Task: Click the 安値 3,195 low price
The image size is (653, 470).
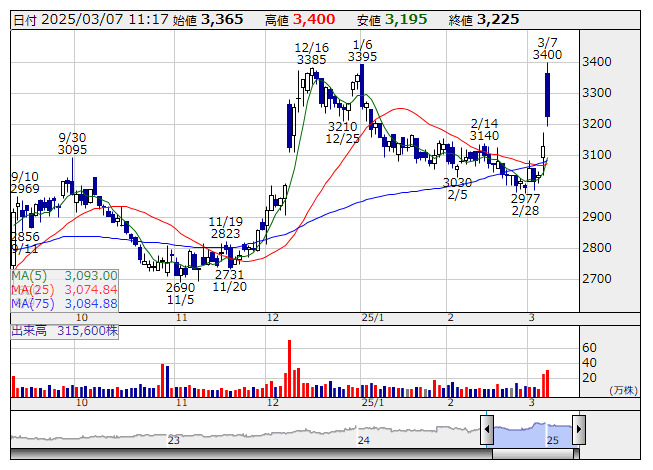Action: pyautogui.click(x=392, y=20)
